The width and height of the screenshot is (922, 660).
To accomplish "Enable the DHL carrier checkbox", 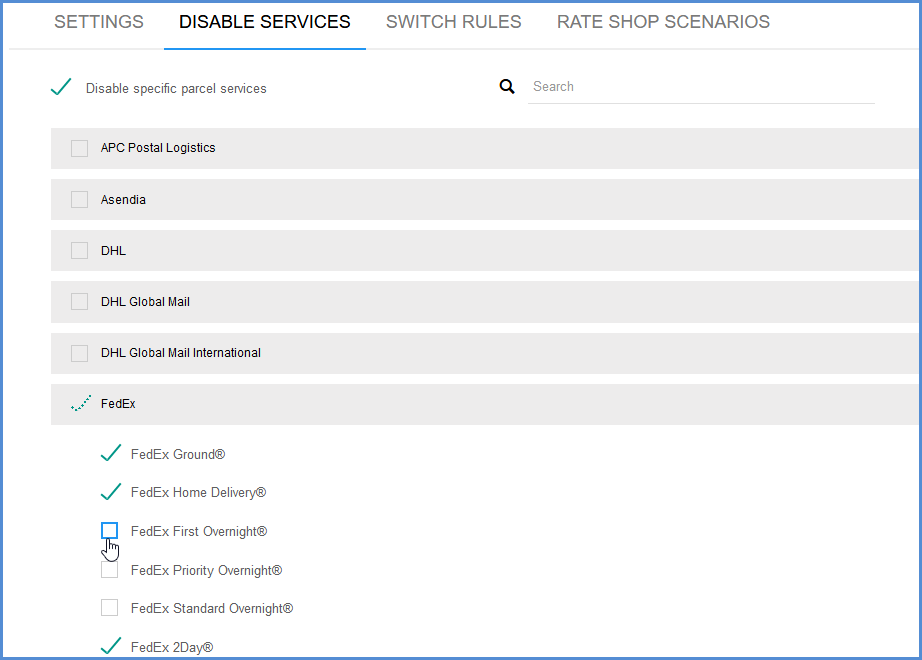I will coord(79,250).
